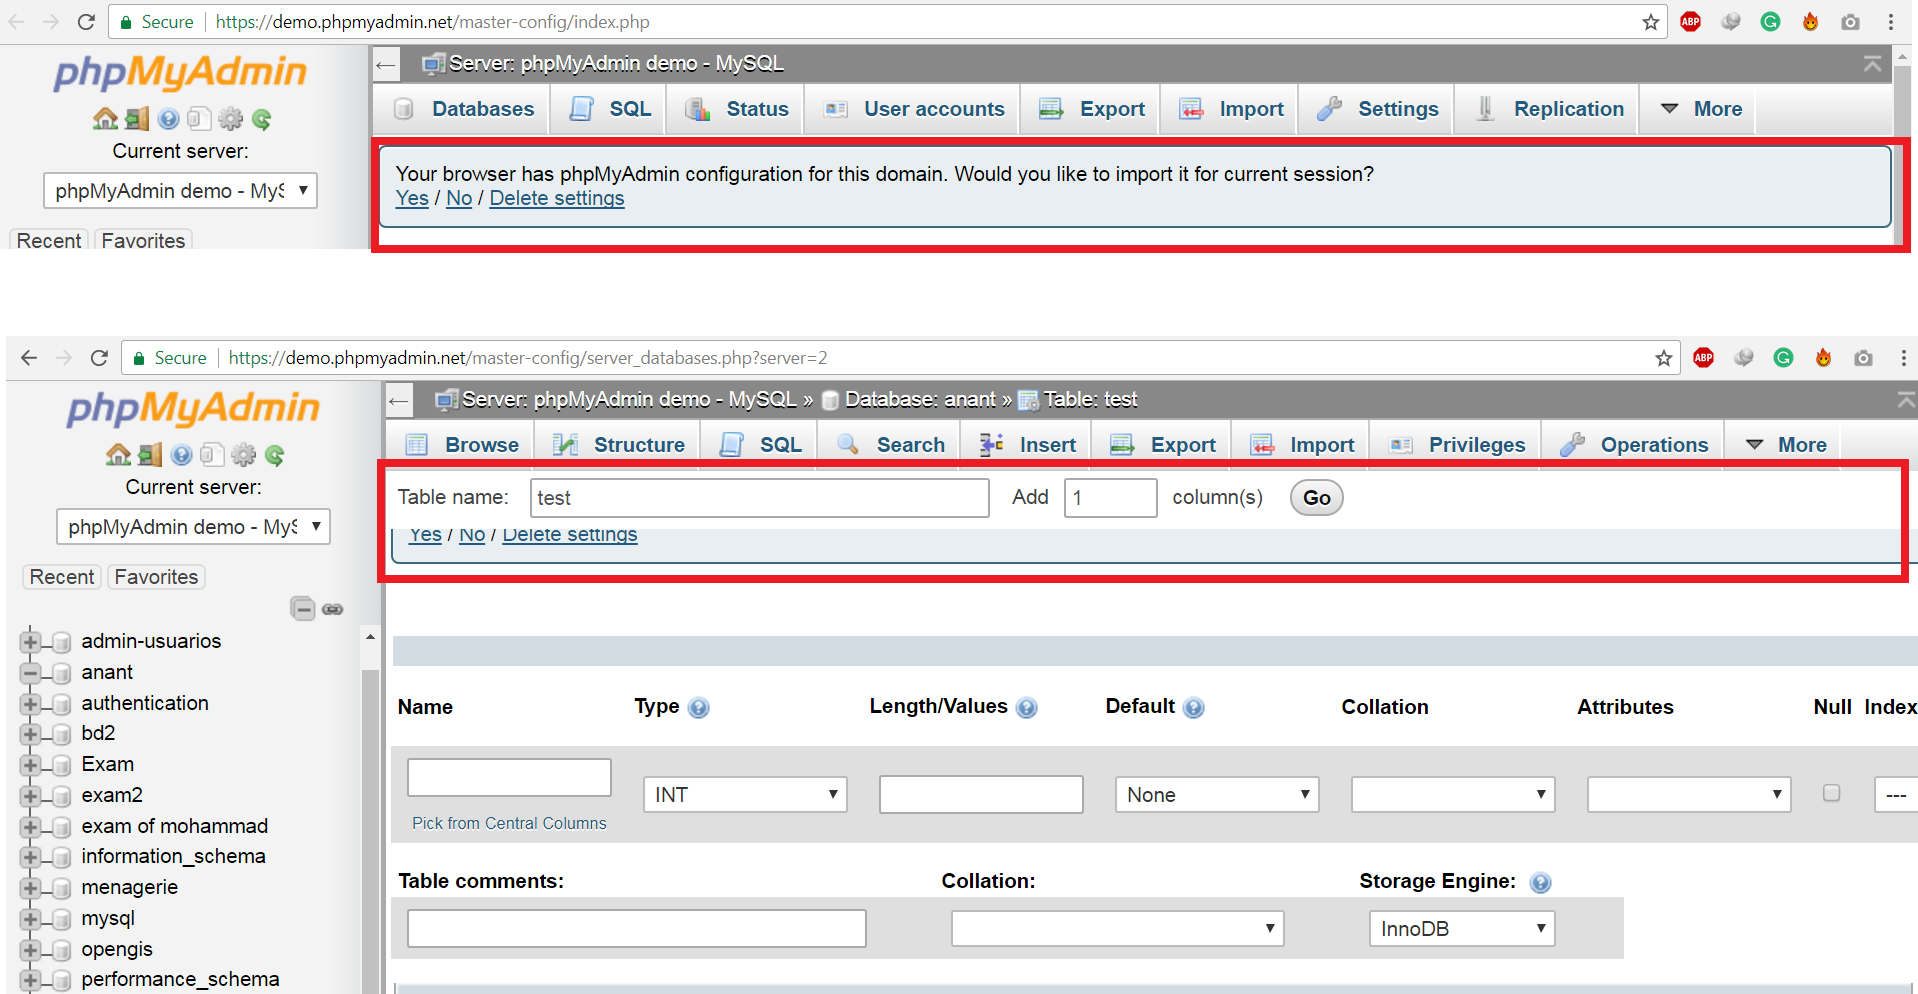
Task: Expand the current server selector dropdown
Action: pos(193,526)
